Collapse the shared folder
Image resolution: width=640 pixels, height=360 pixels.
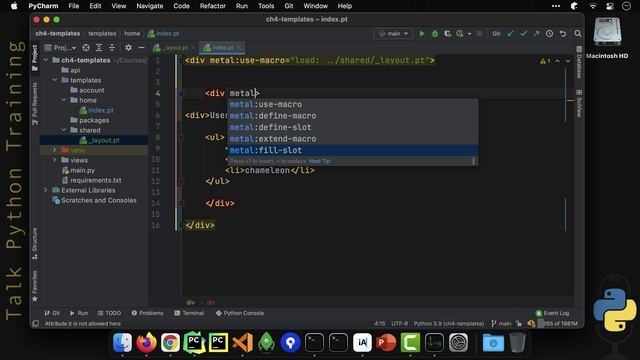(64, 130)
